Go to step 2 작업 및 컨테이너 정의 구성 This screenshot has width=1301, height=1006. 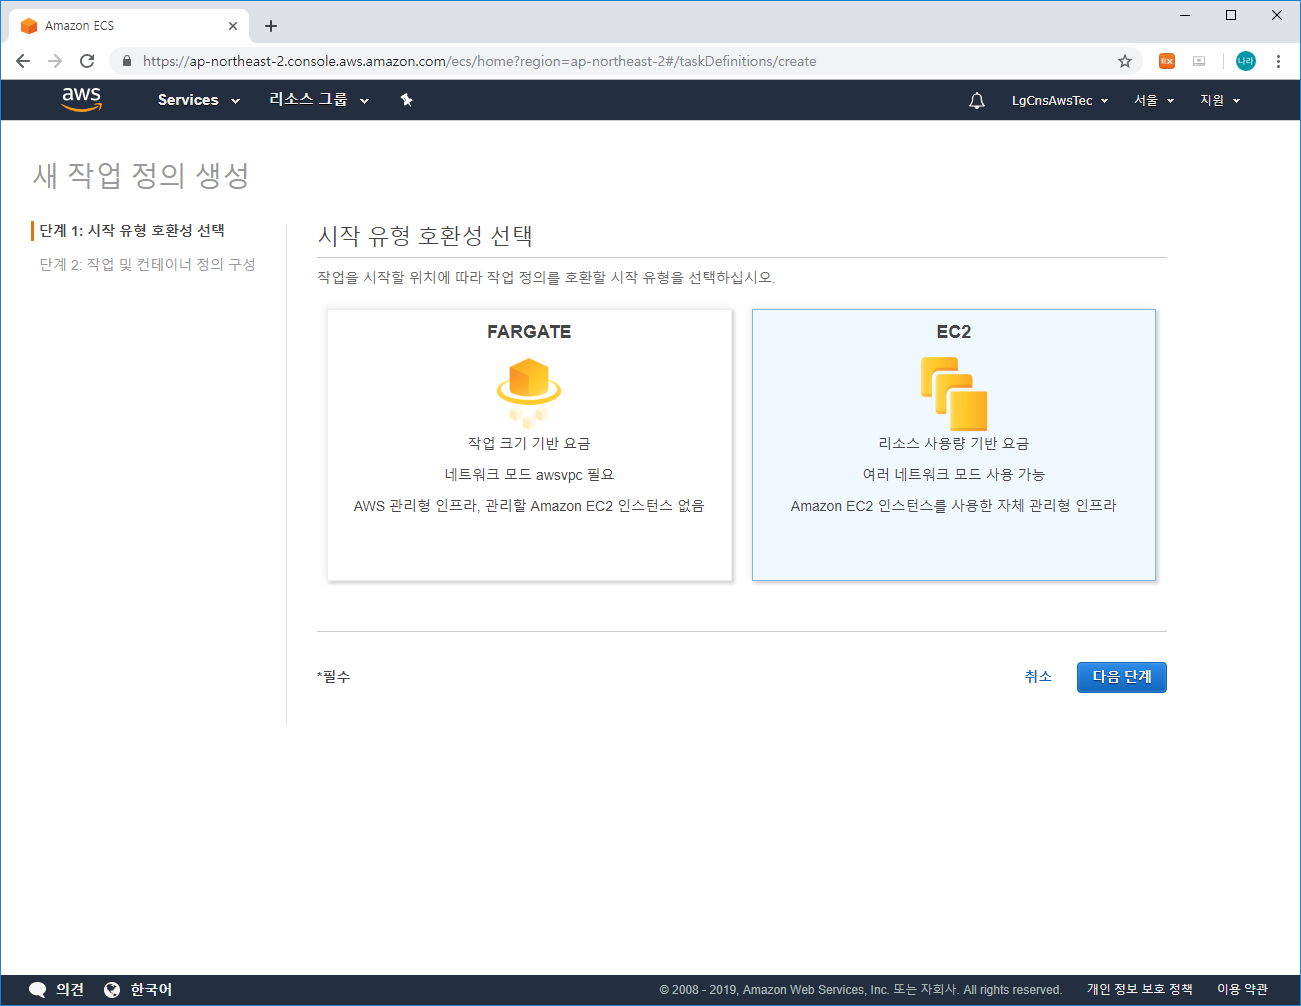tap(147, 264)
